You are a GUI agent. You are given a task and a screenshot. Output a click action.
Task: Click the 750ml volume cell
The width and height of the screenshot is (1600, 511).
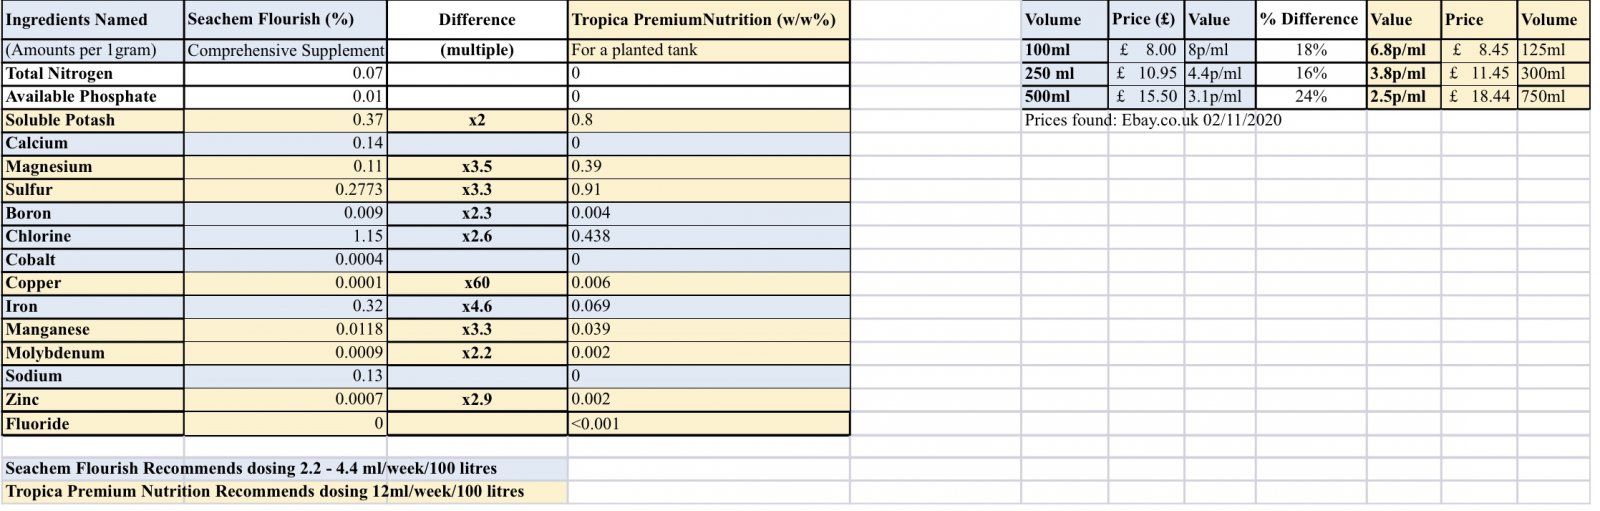point(1553,96)
